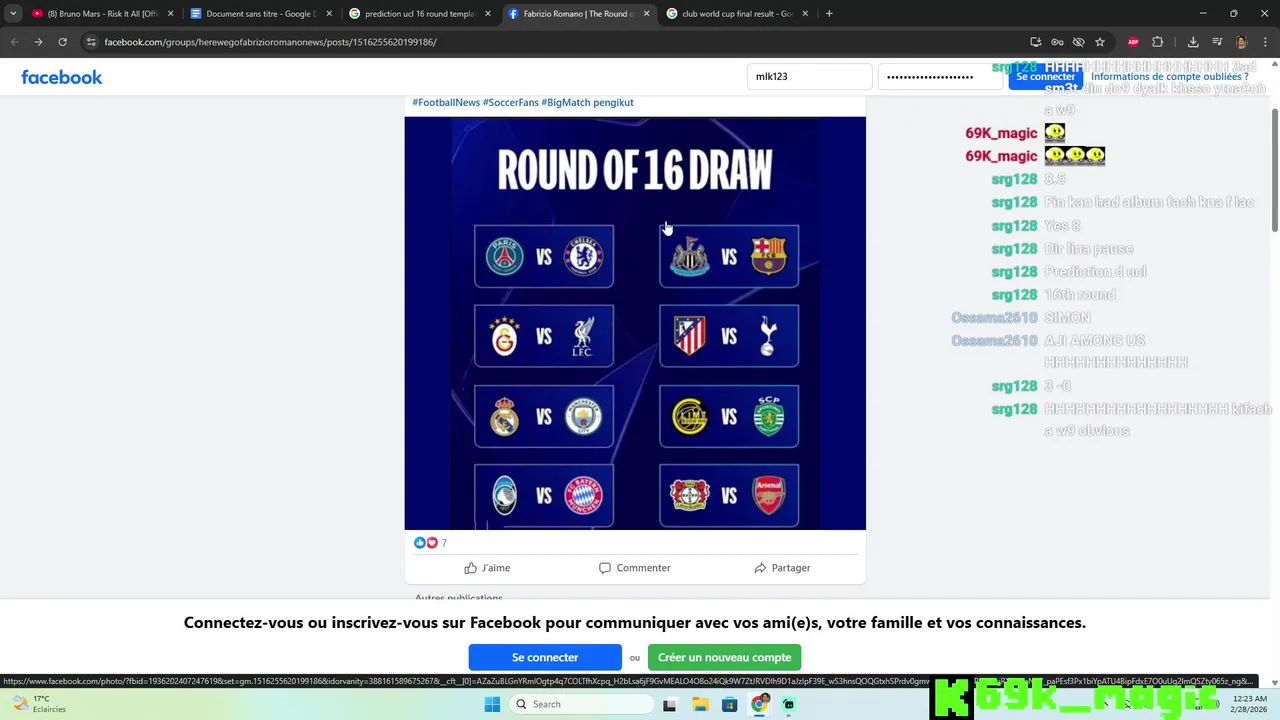Click the #BigMatch hashtag
1280x720 pixels.
point(566,102)
